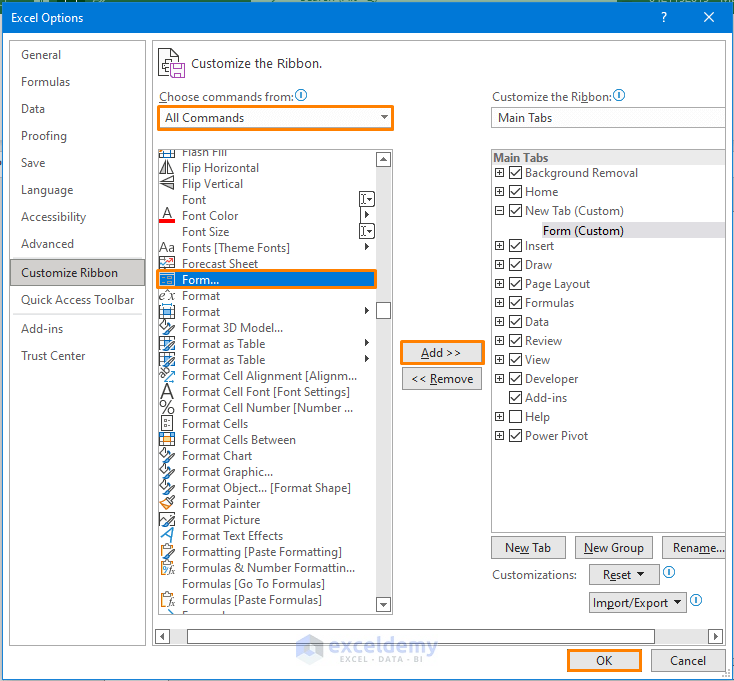Click the Format Object [Format Shape] icon
This screenshot has width=734, height=681.
pyautogui.click(x=167, y=487)
